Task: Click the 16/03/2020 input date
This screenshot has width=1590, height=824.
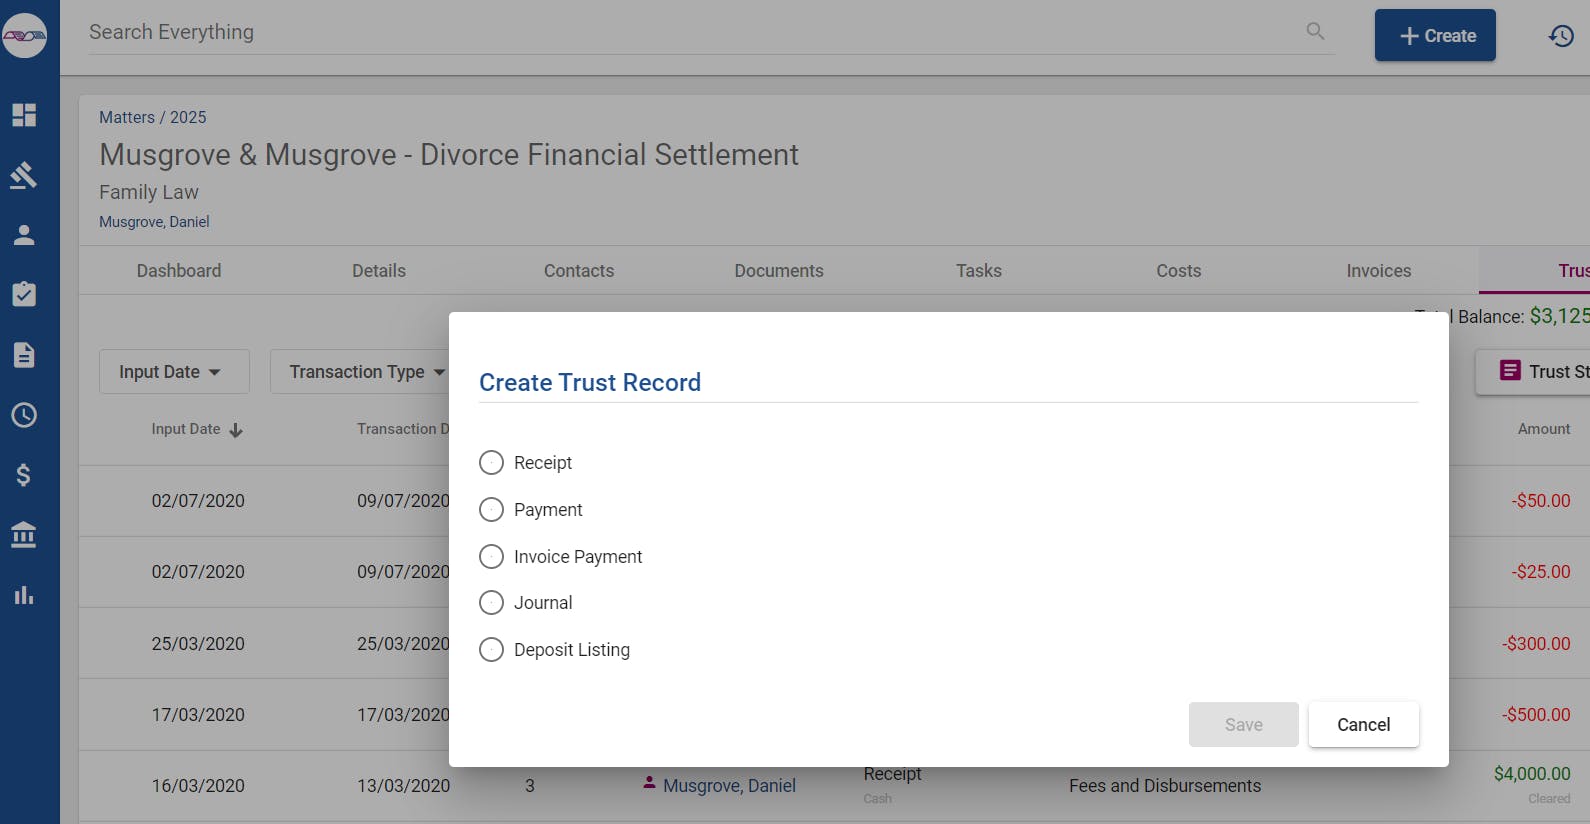Action: (198, 786)
